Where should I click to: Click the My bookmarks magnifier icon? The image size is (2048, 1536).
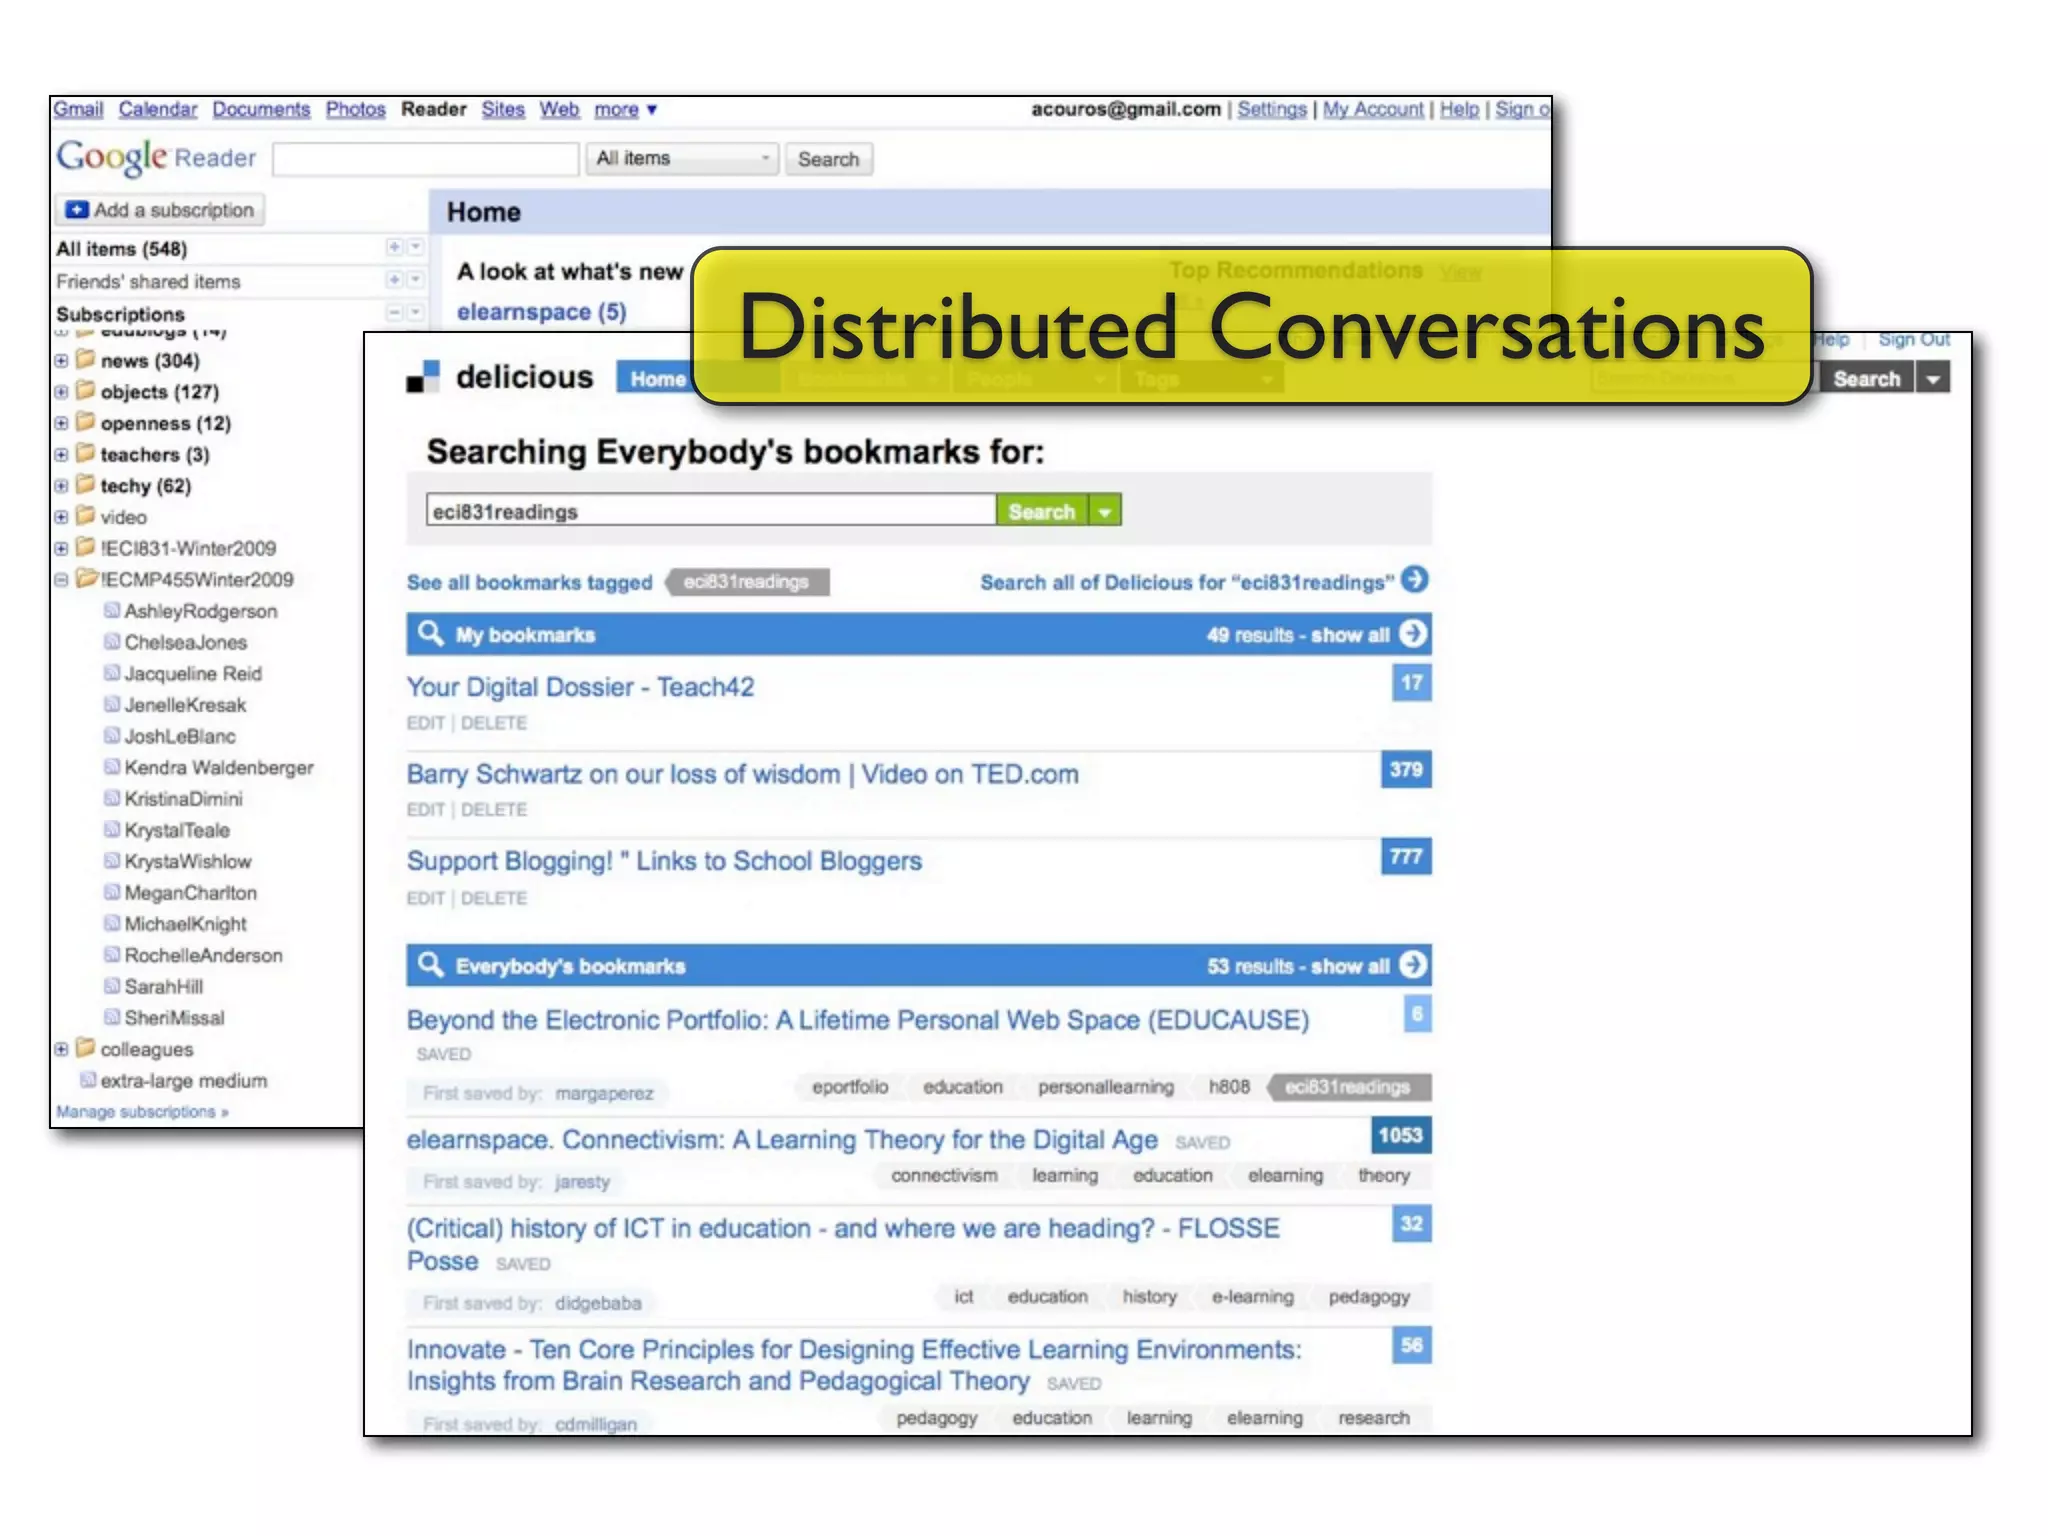[x=430, y=634]
